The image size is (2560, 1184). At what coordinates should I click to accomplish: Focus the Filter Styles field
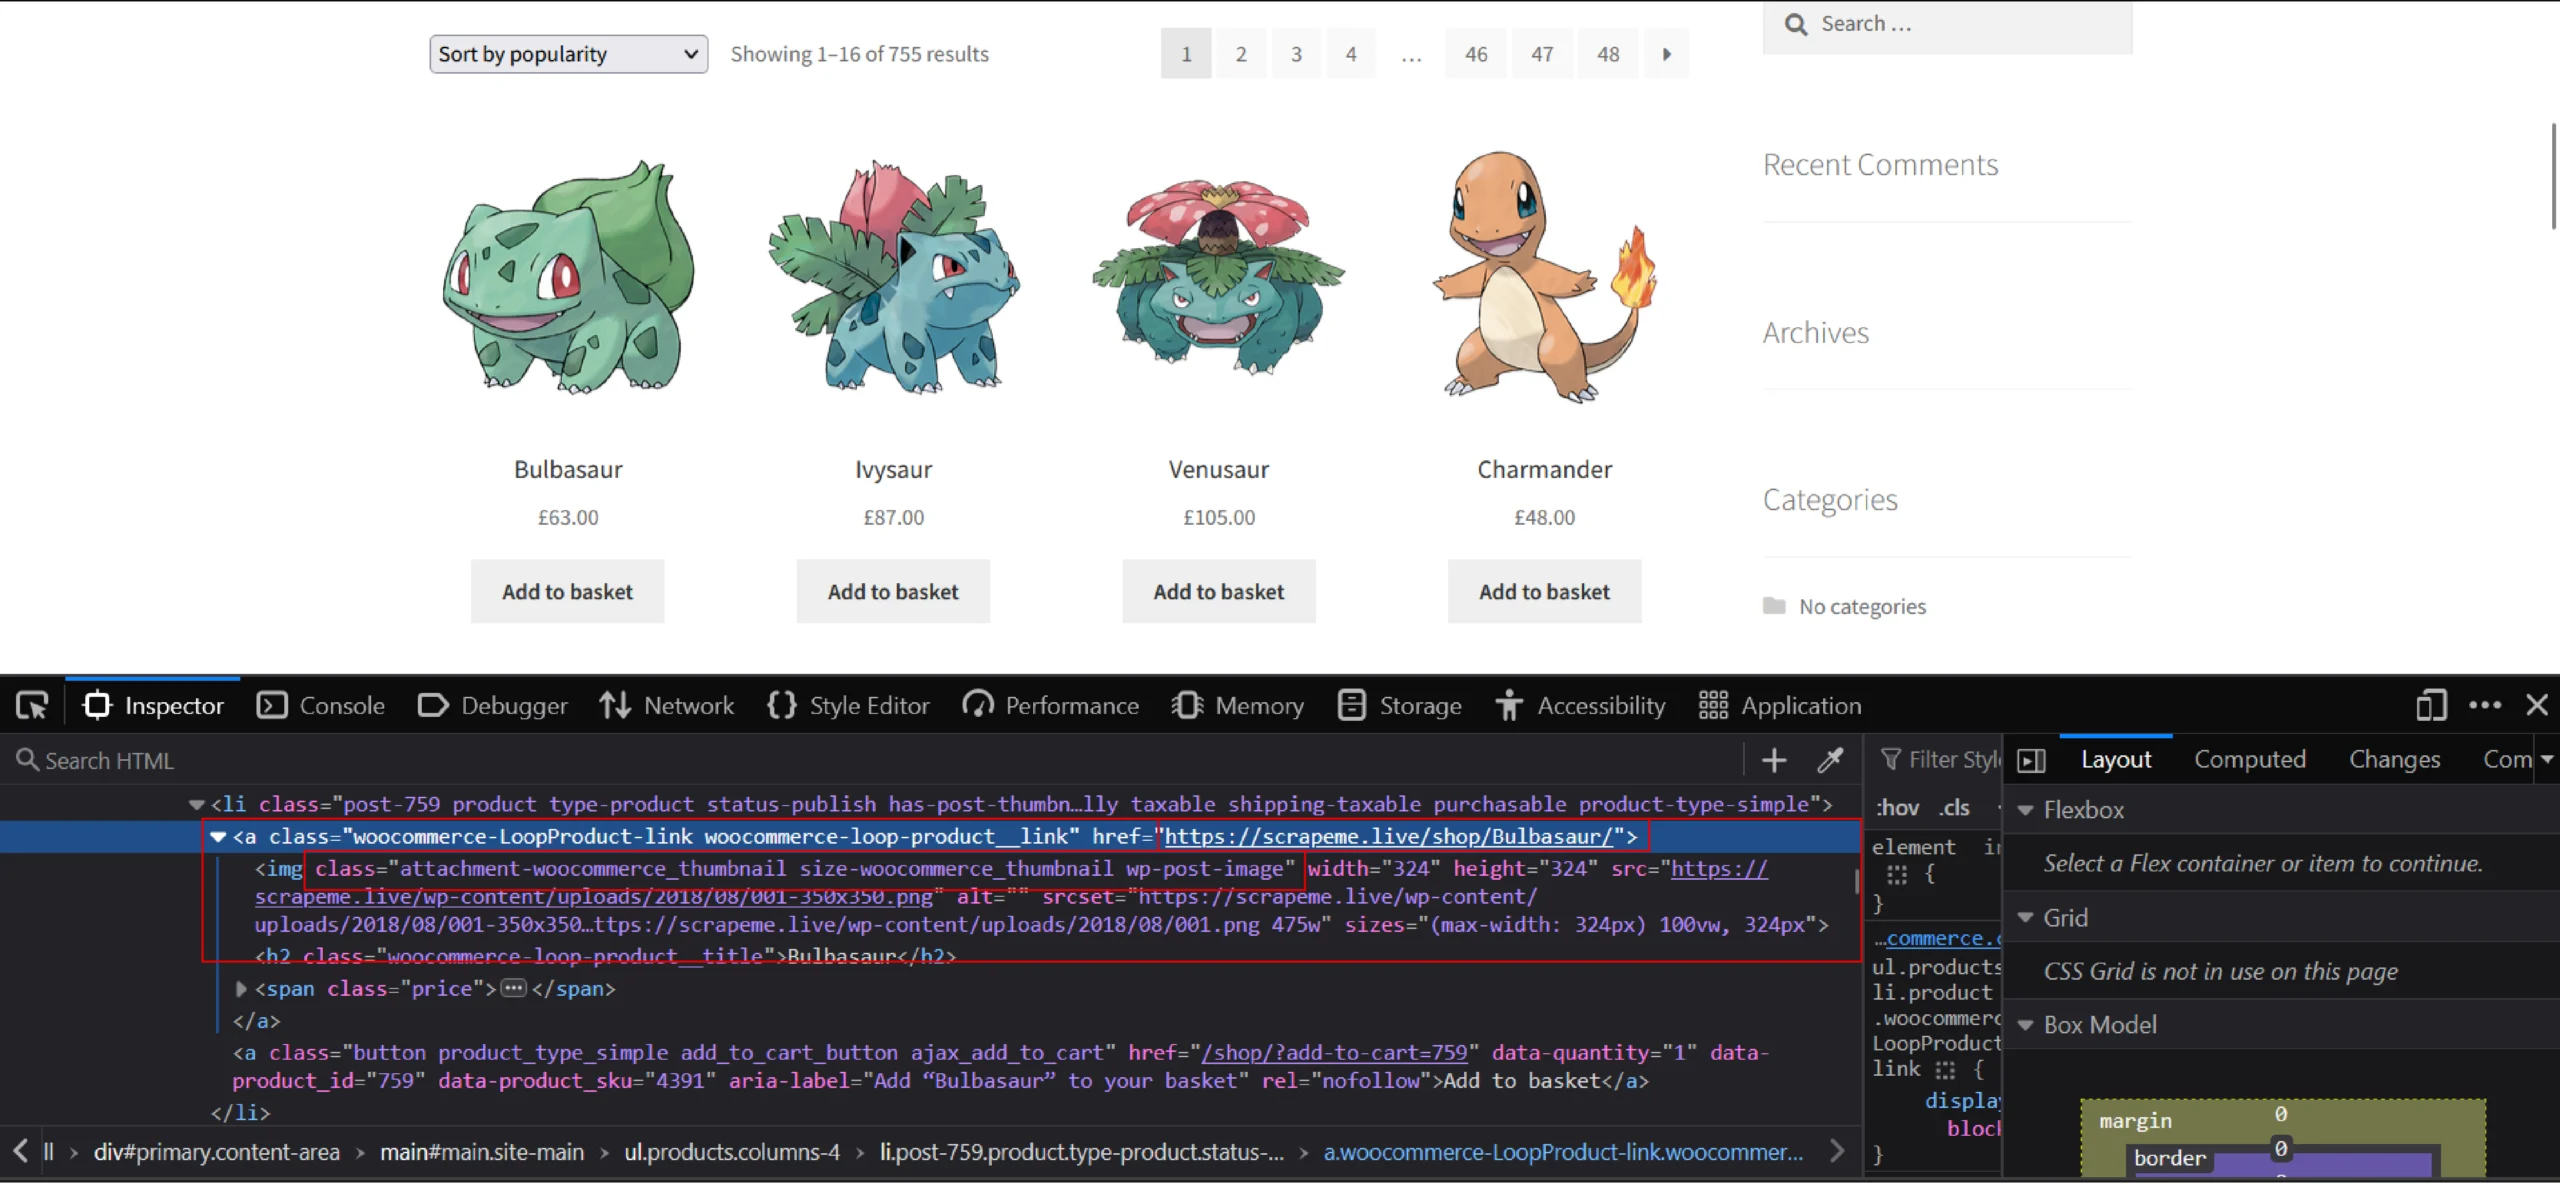pyautogui.click(x=1940, y=760)
